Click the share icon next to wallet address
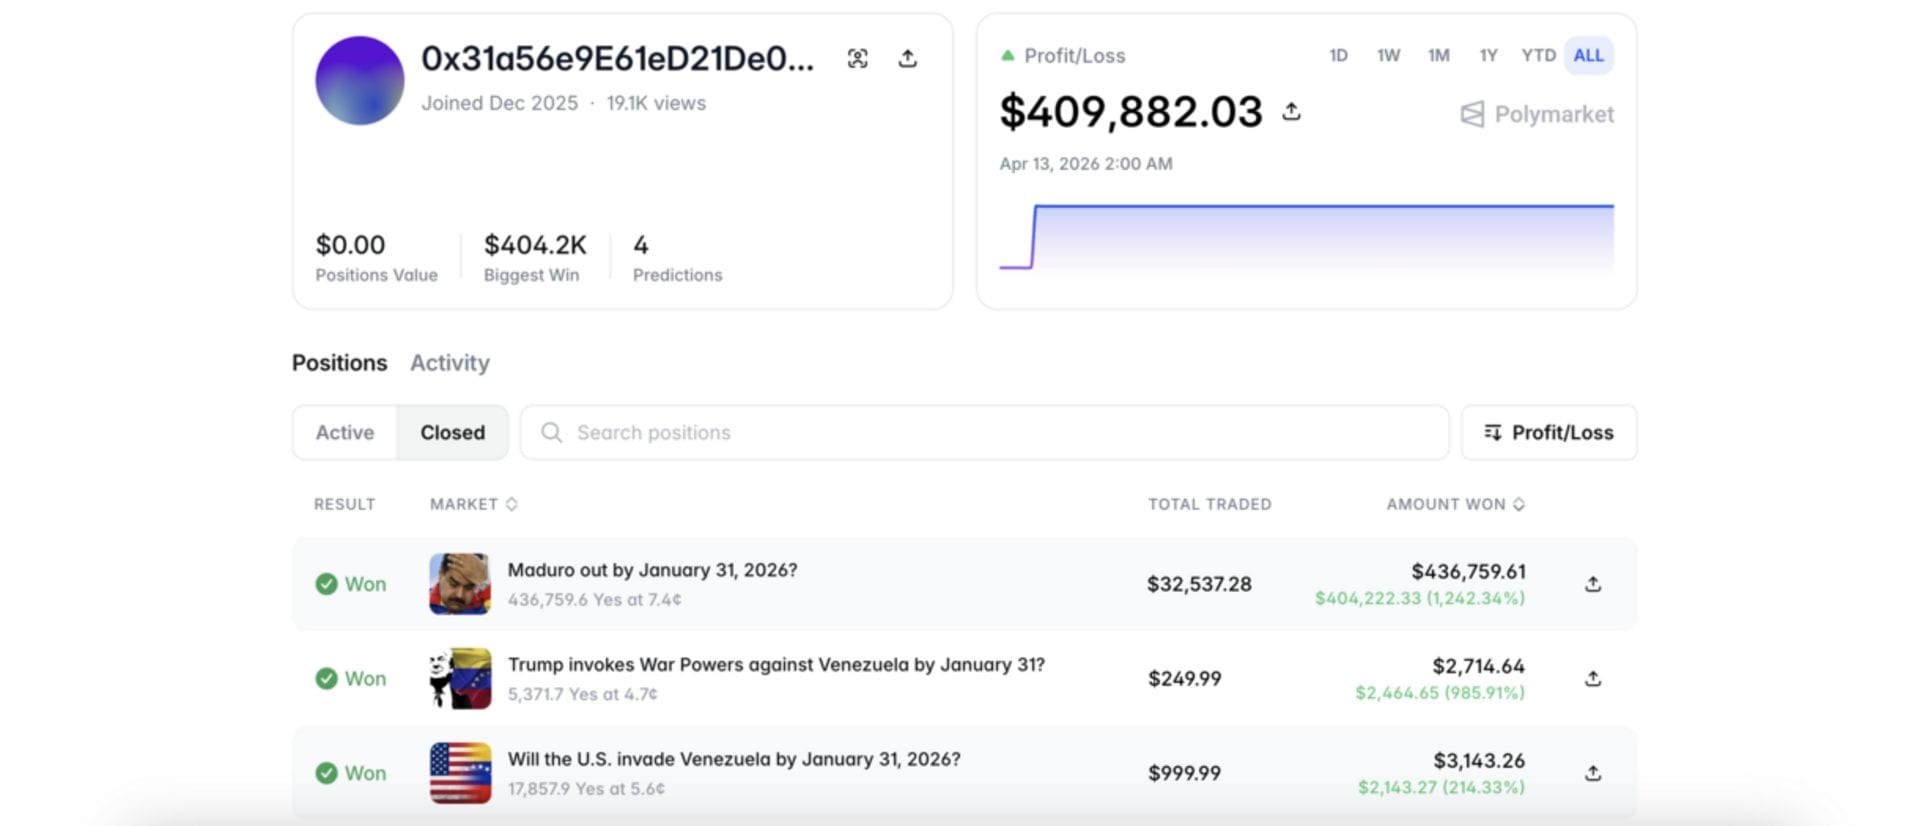Viewport: 1920px width, 826px height. click(907, 59)
